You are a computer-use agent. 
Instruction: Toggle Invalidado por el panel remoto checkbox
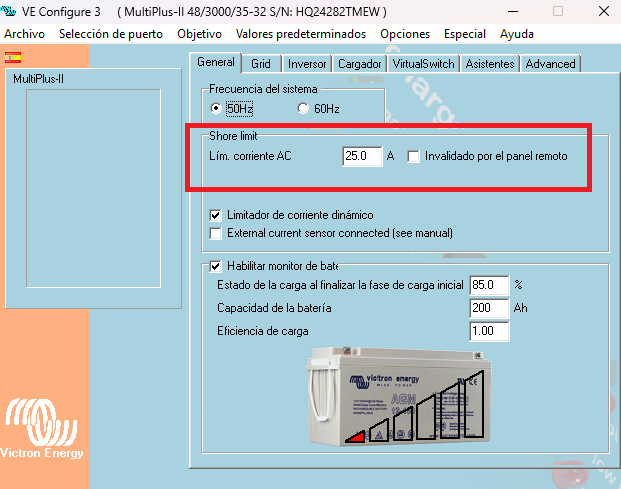(x=413, y=156)
